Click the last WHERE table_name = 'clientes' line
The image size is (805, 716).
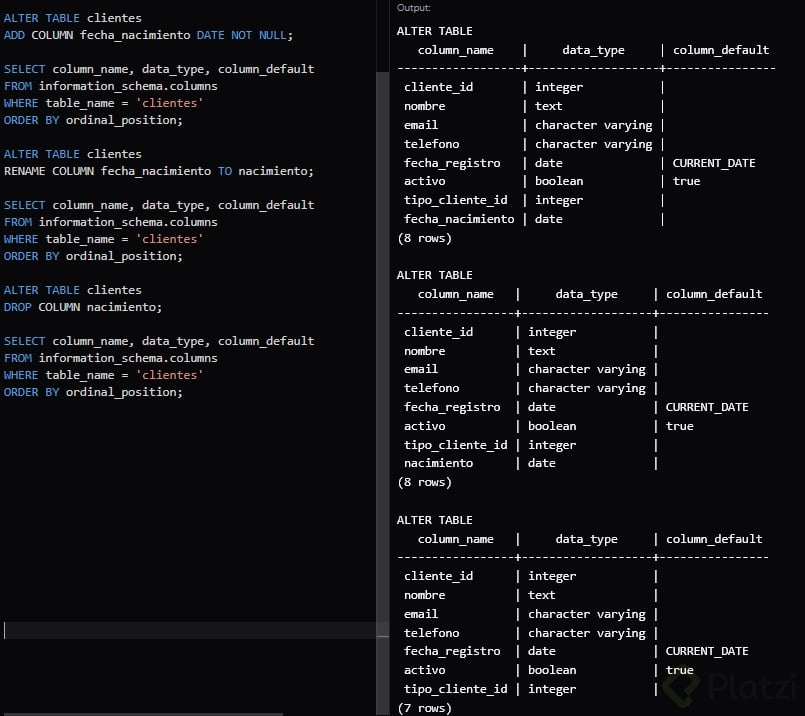(x=103, y=375)
